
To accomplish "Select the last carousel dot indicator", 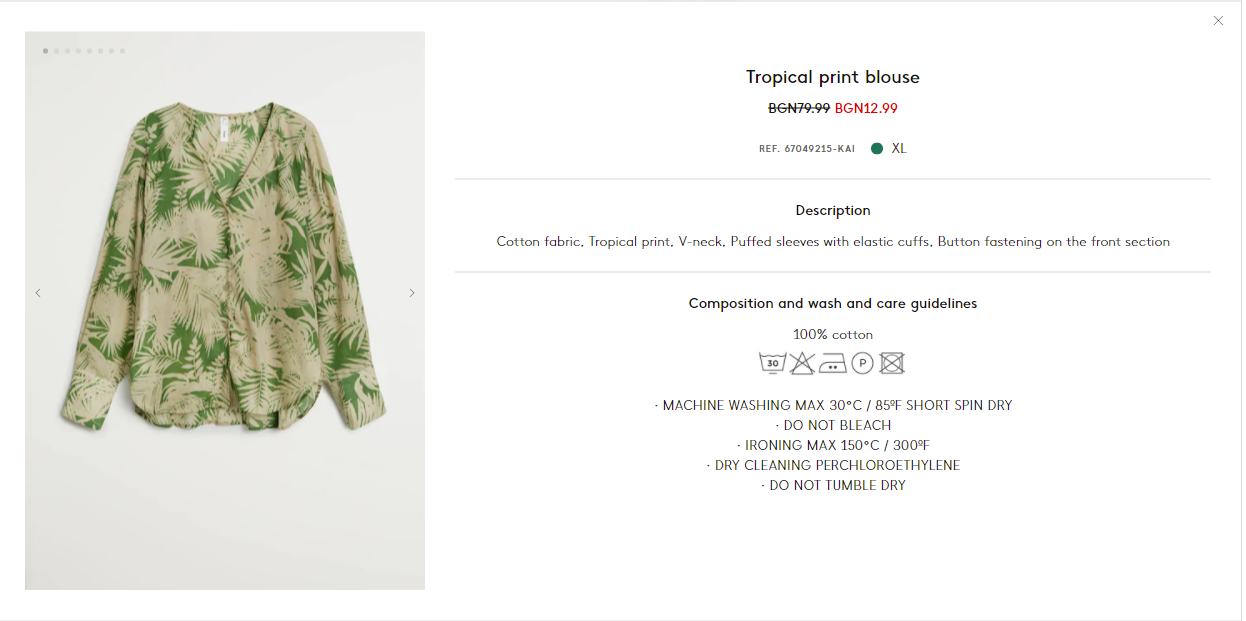I will click(x=122, y=50).
